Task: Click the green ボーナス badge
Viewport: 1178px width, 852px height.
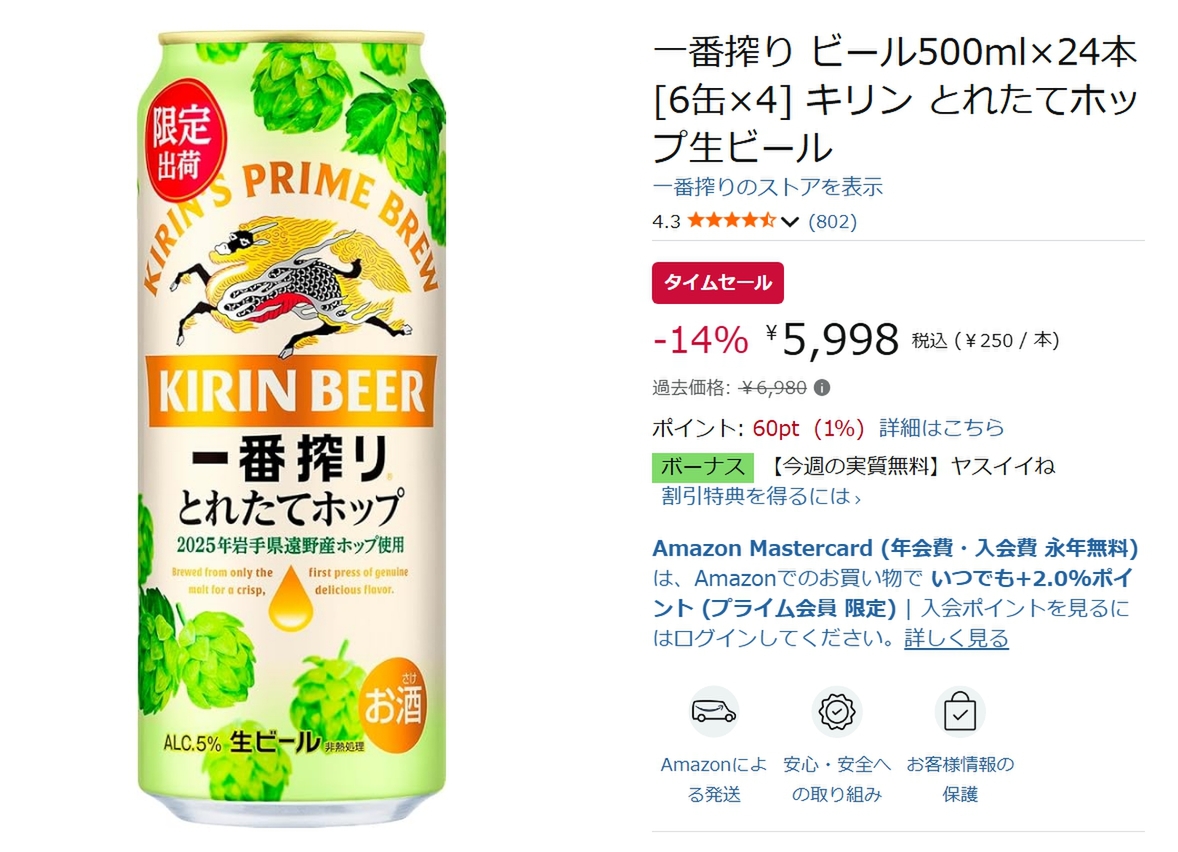Action: click(702, 467)
